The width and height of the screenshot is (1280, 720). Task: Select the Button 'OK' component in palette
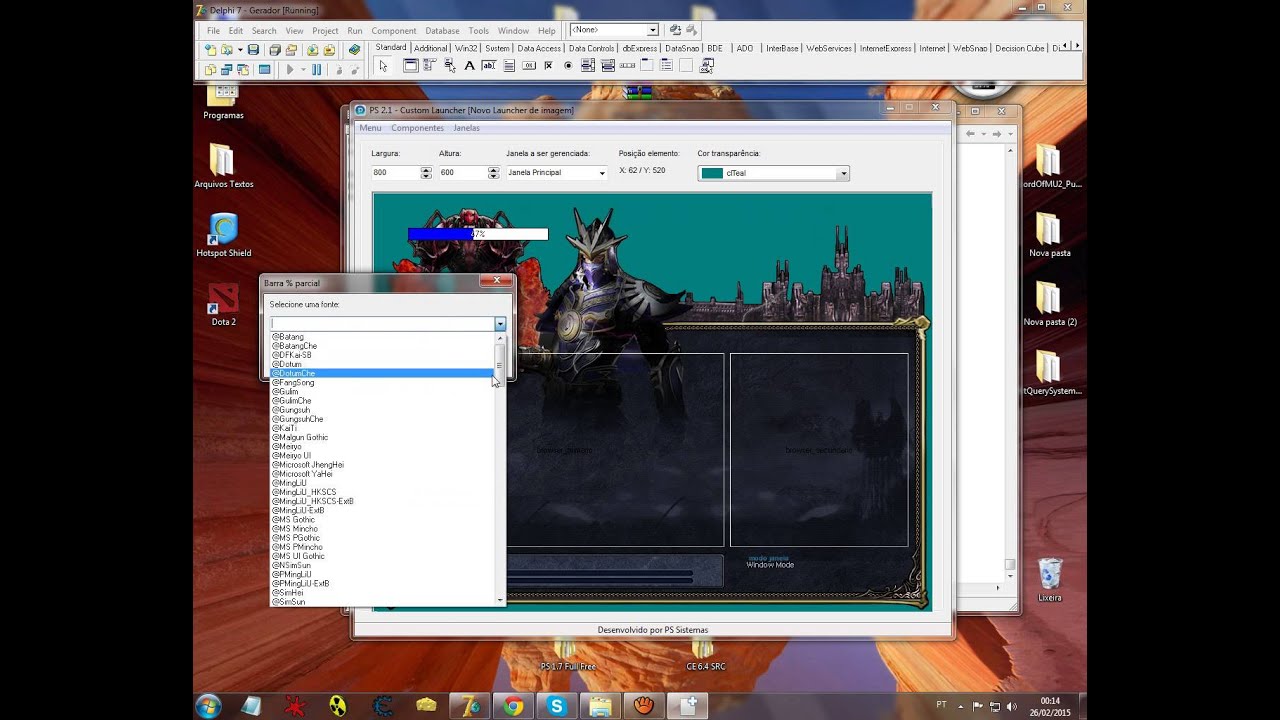[528, 65]
